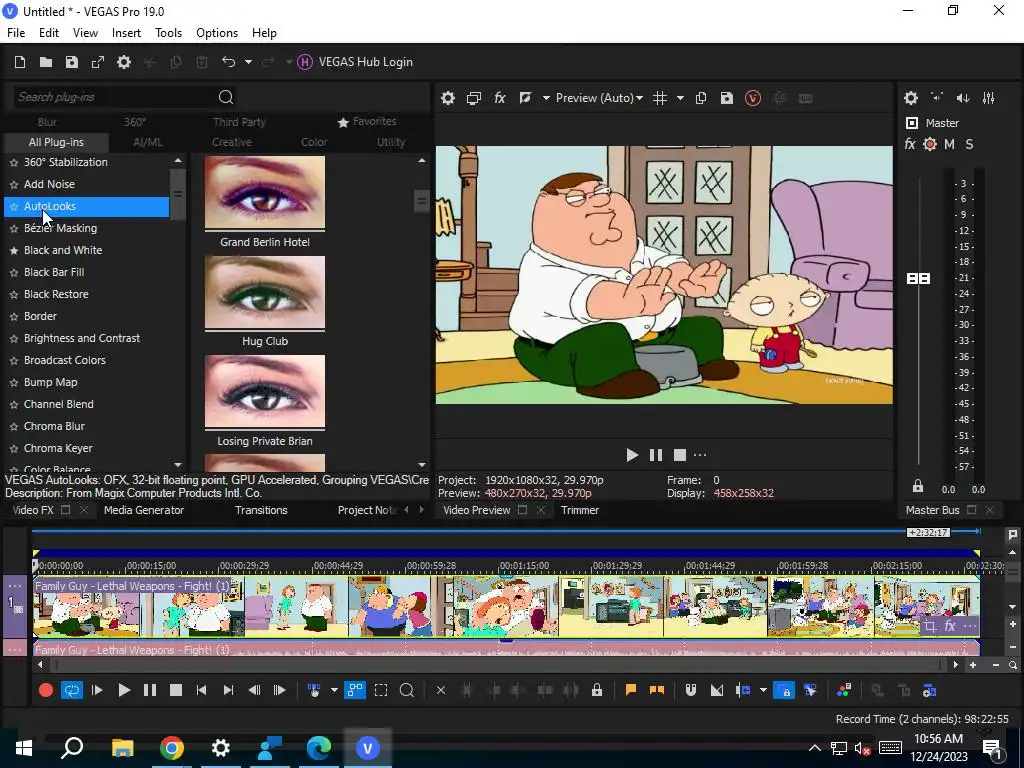Create a new project with the New icon
1024x768 pixels.
click(20, 62)
